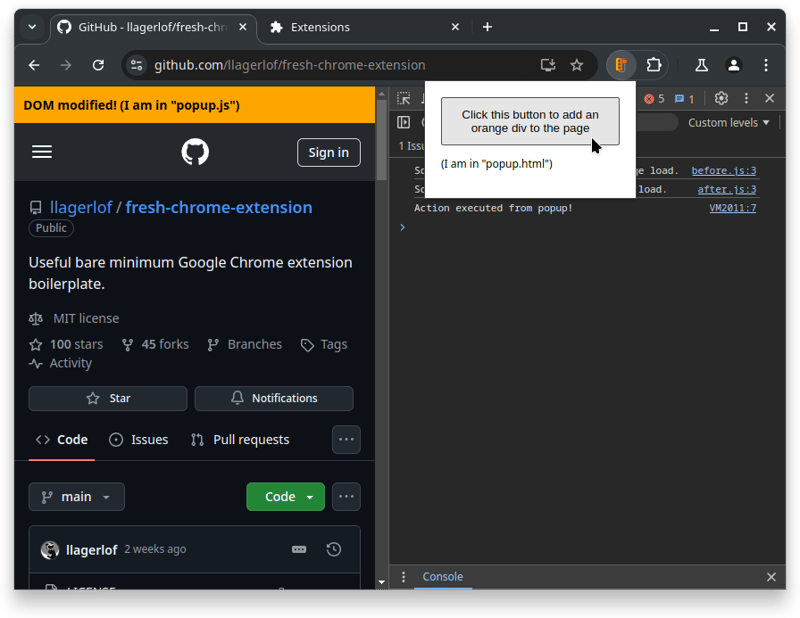
Task: Open the Branches link
Action: [x=245, y=344]
